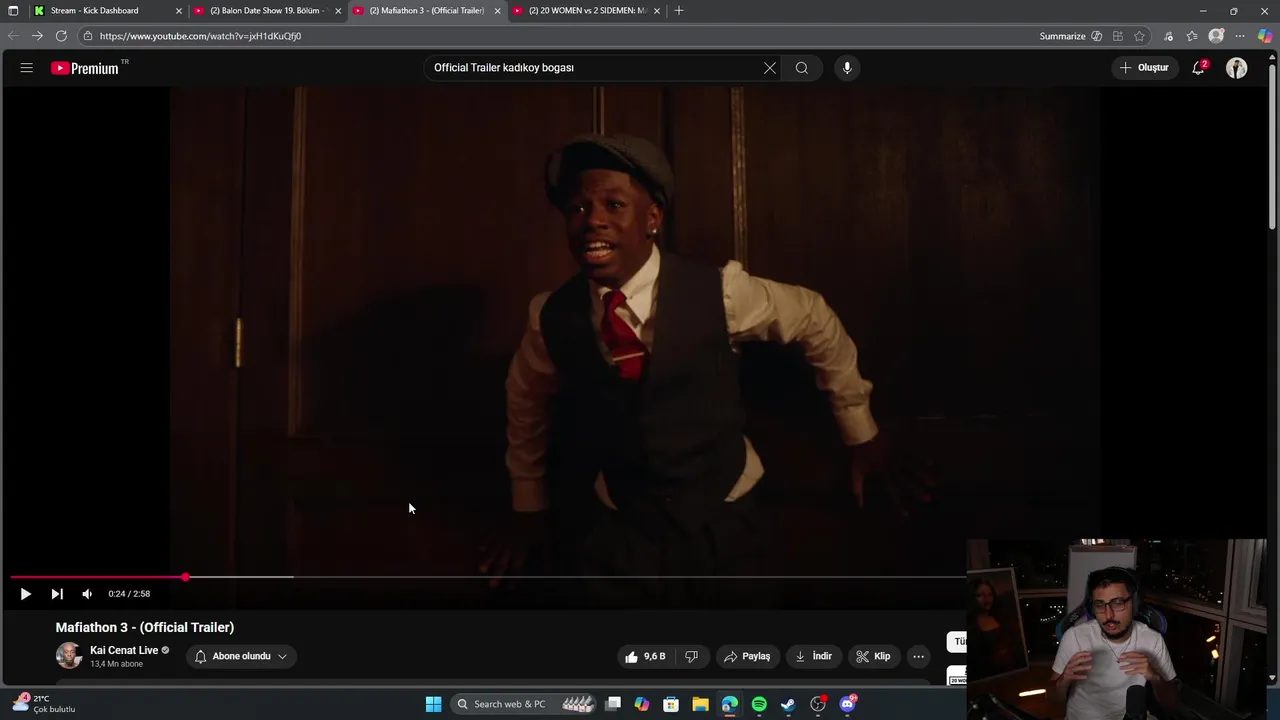Open the Kai Cenat Live channel avatar
Screen dimensions: 1280x720
click(69, 656)
